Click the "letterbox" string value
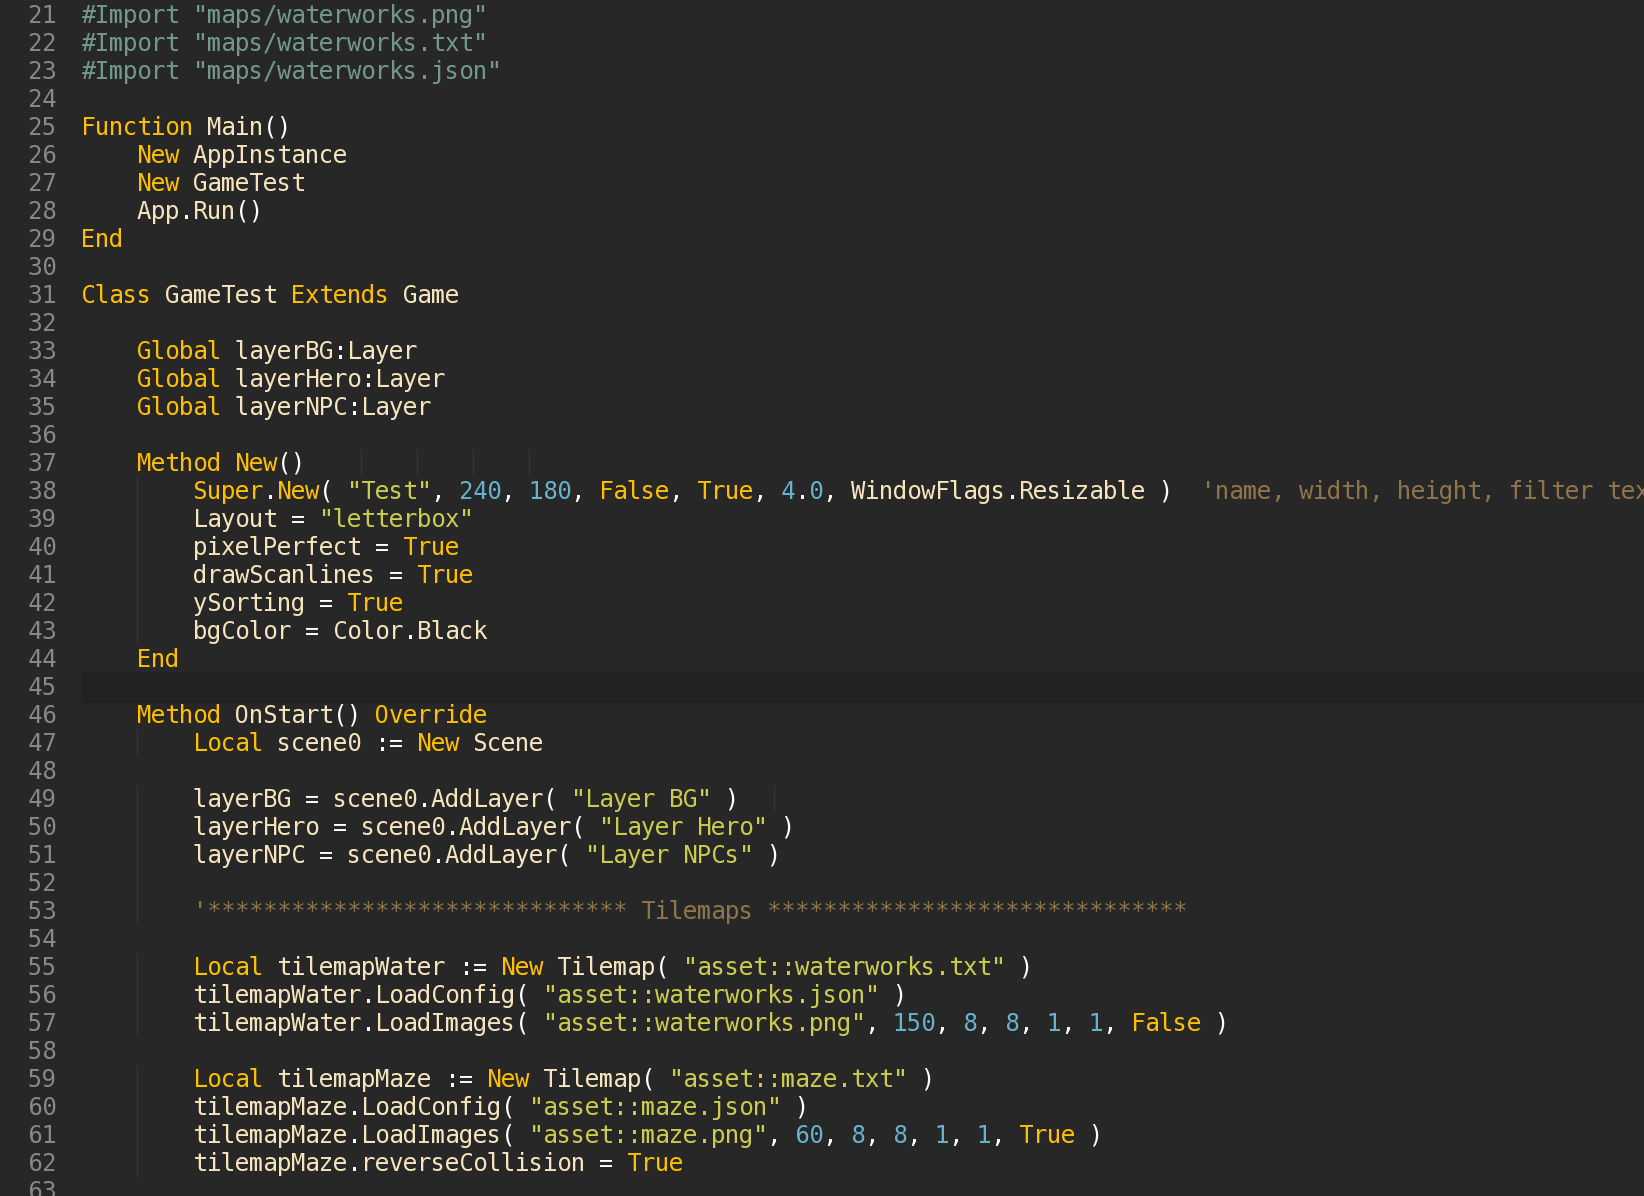This screenshot has height=1196, width=1644. [395, 519]
